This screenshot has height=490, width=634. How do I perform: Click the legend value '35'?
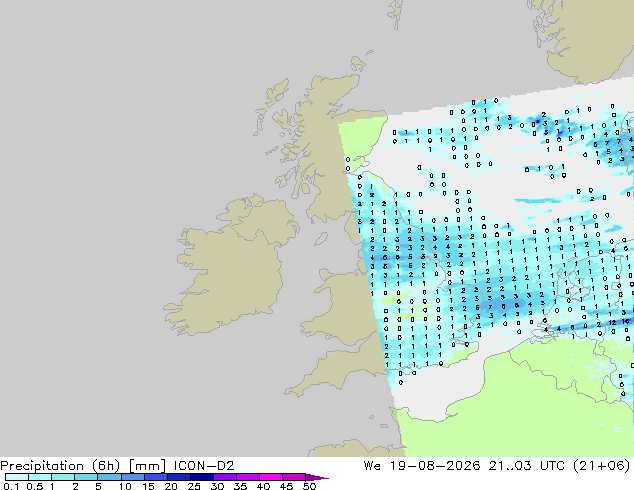point(240,486)
